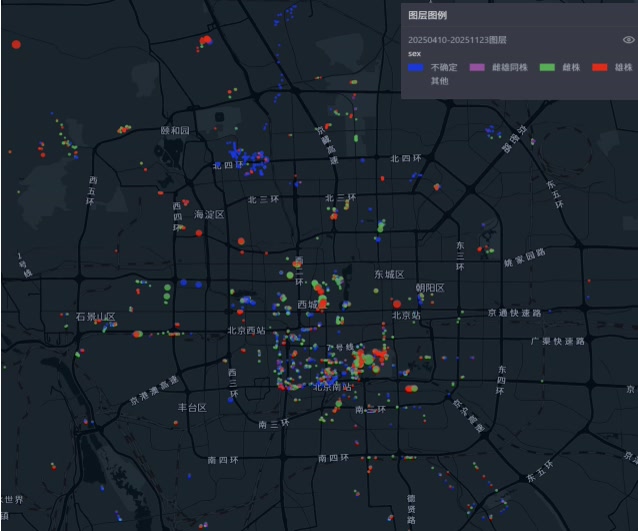The width and height of the screenshot is (638, 531).
Task: Click the 丰台区 district label
Action: click(x=192, y=408)
